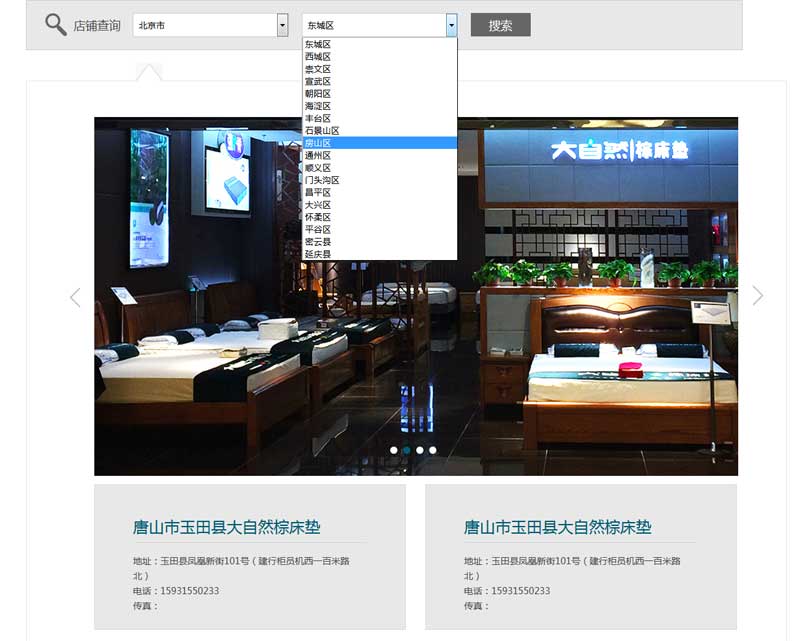
Task: Click the 搜索 search button
Action: tap(501, 25)
